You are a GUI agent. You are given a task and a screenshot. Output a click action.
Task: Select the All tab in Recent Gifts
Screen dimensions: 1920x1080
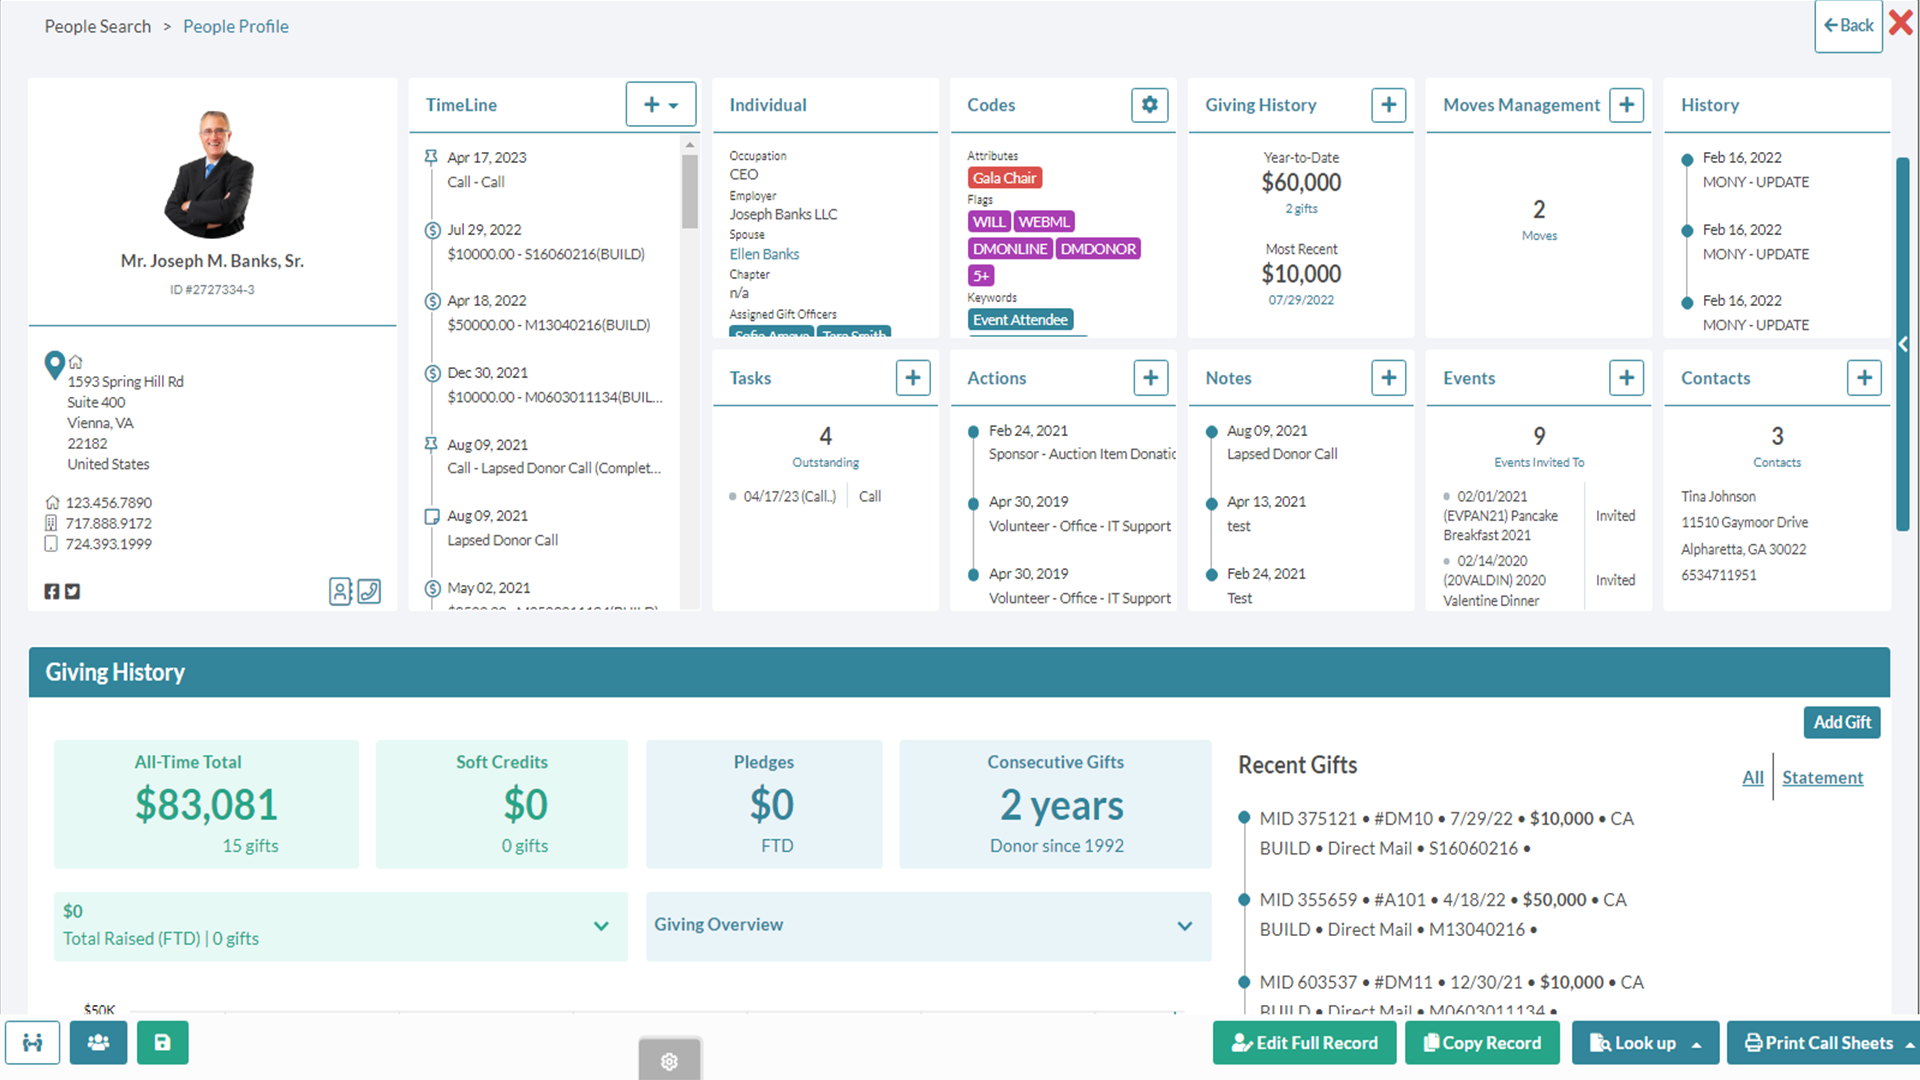pyautogui.click(x=1752, y=778)
